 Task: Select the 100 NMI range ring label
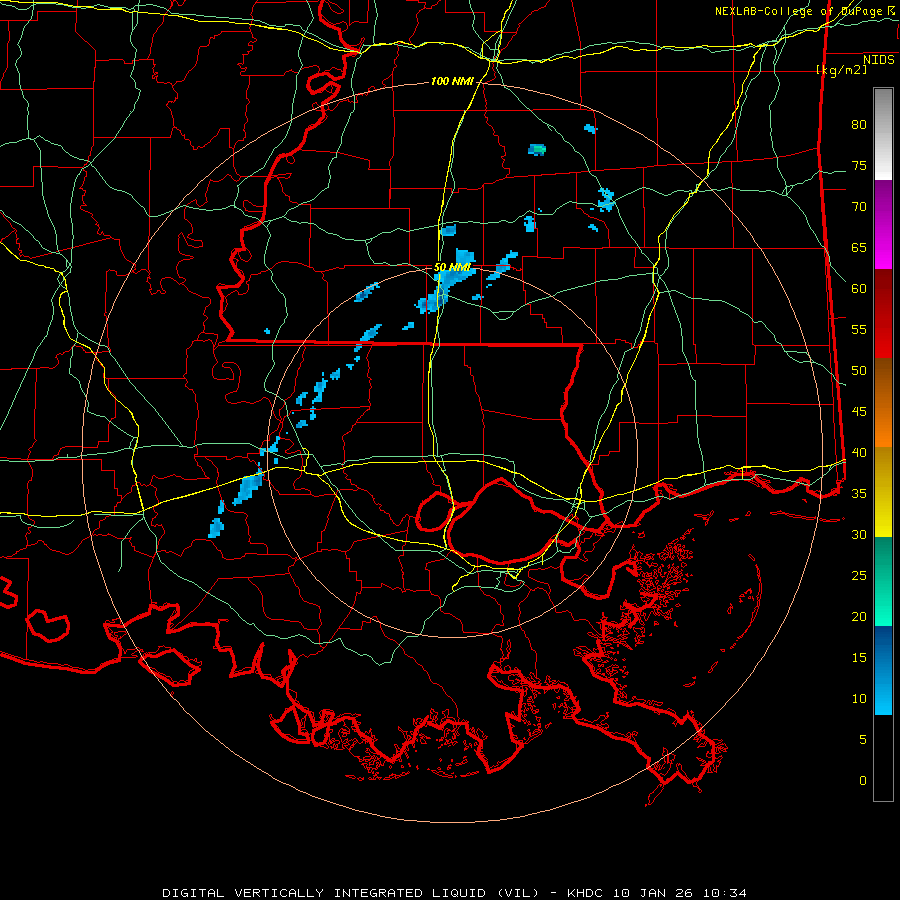pyautogui.click(x=452, y=82)
